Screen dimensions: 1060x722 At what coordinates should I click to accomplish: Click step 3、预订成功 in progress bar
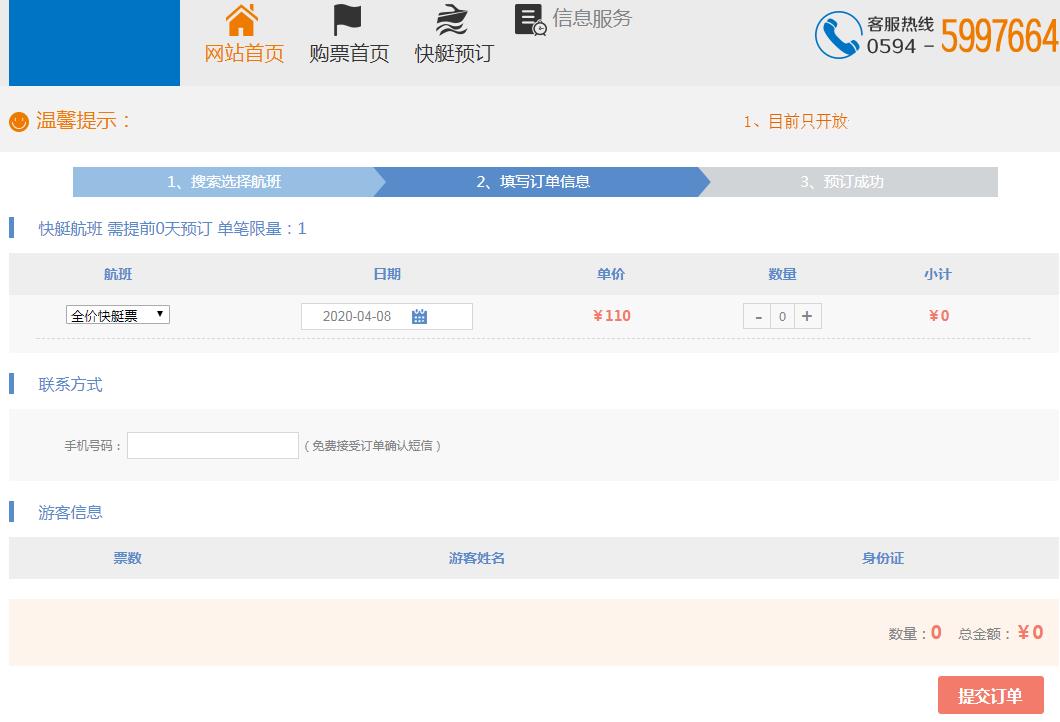842,182
